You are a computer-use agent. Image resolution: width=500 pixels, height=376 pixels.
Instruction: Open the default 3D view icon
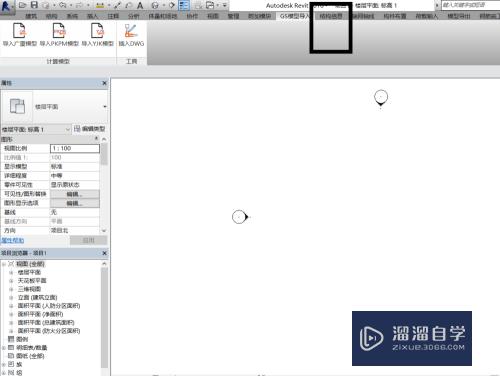tap(155, 5)
